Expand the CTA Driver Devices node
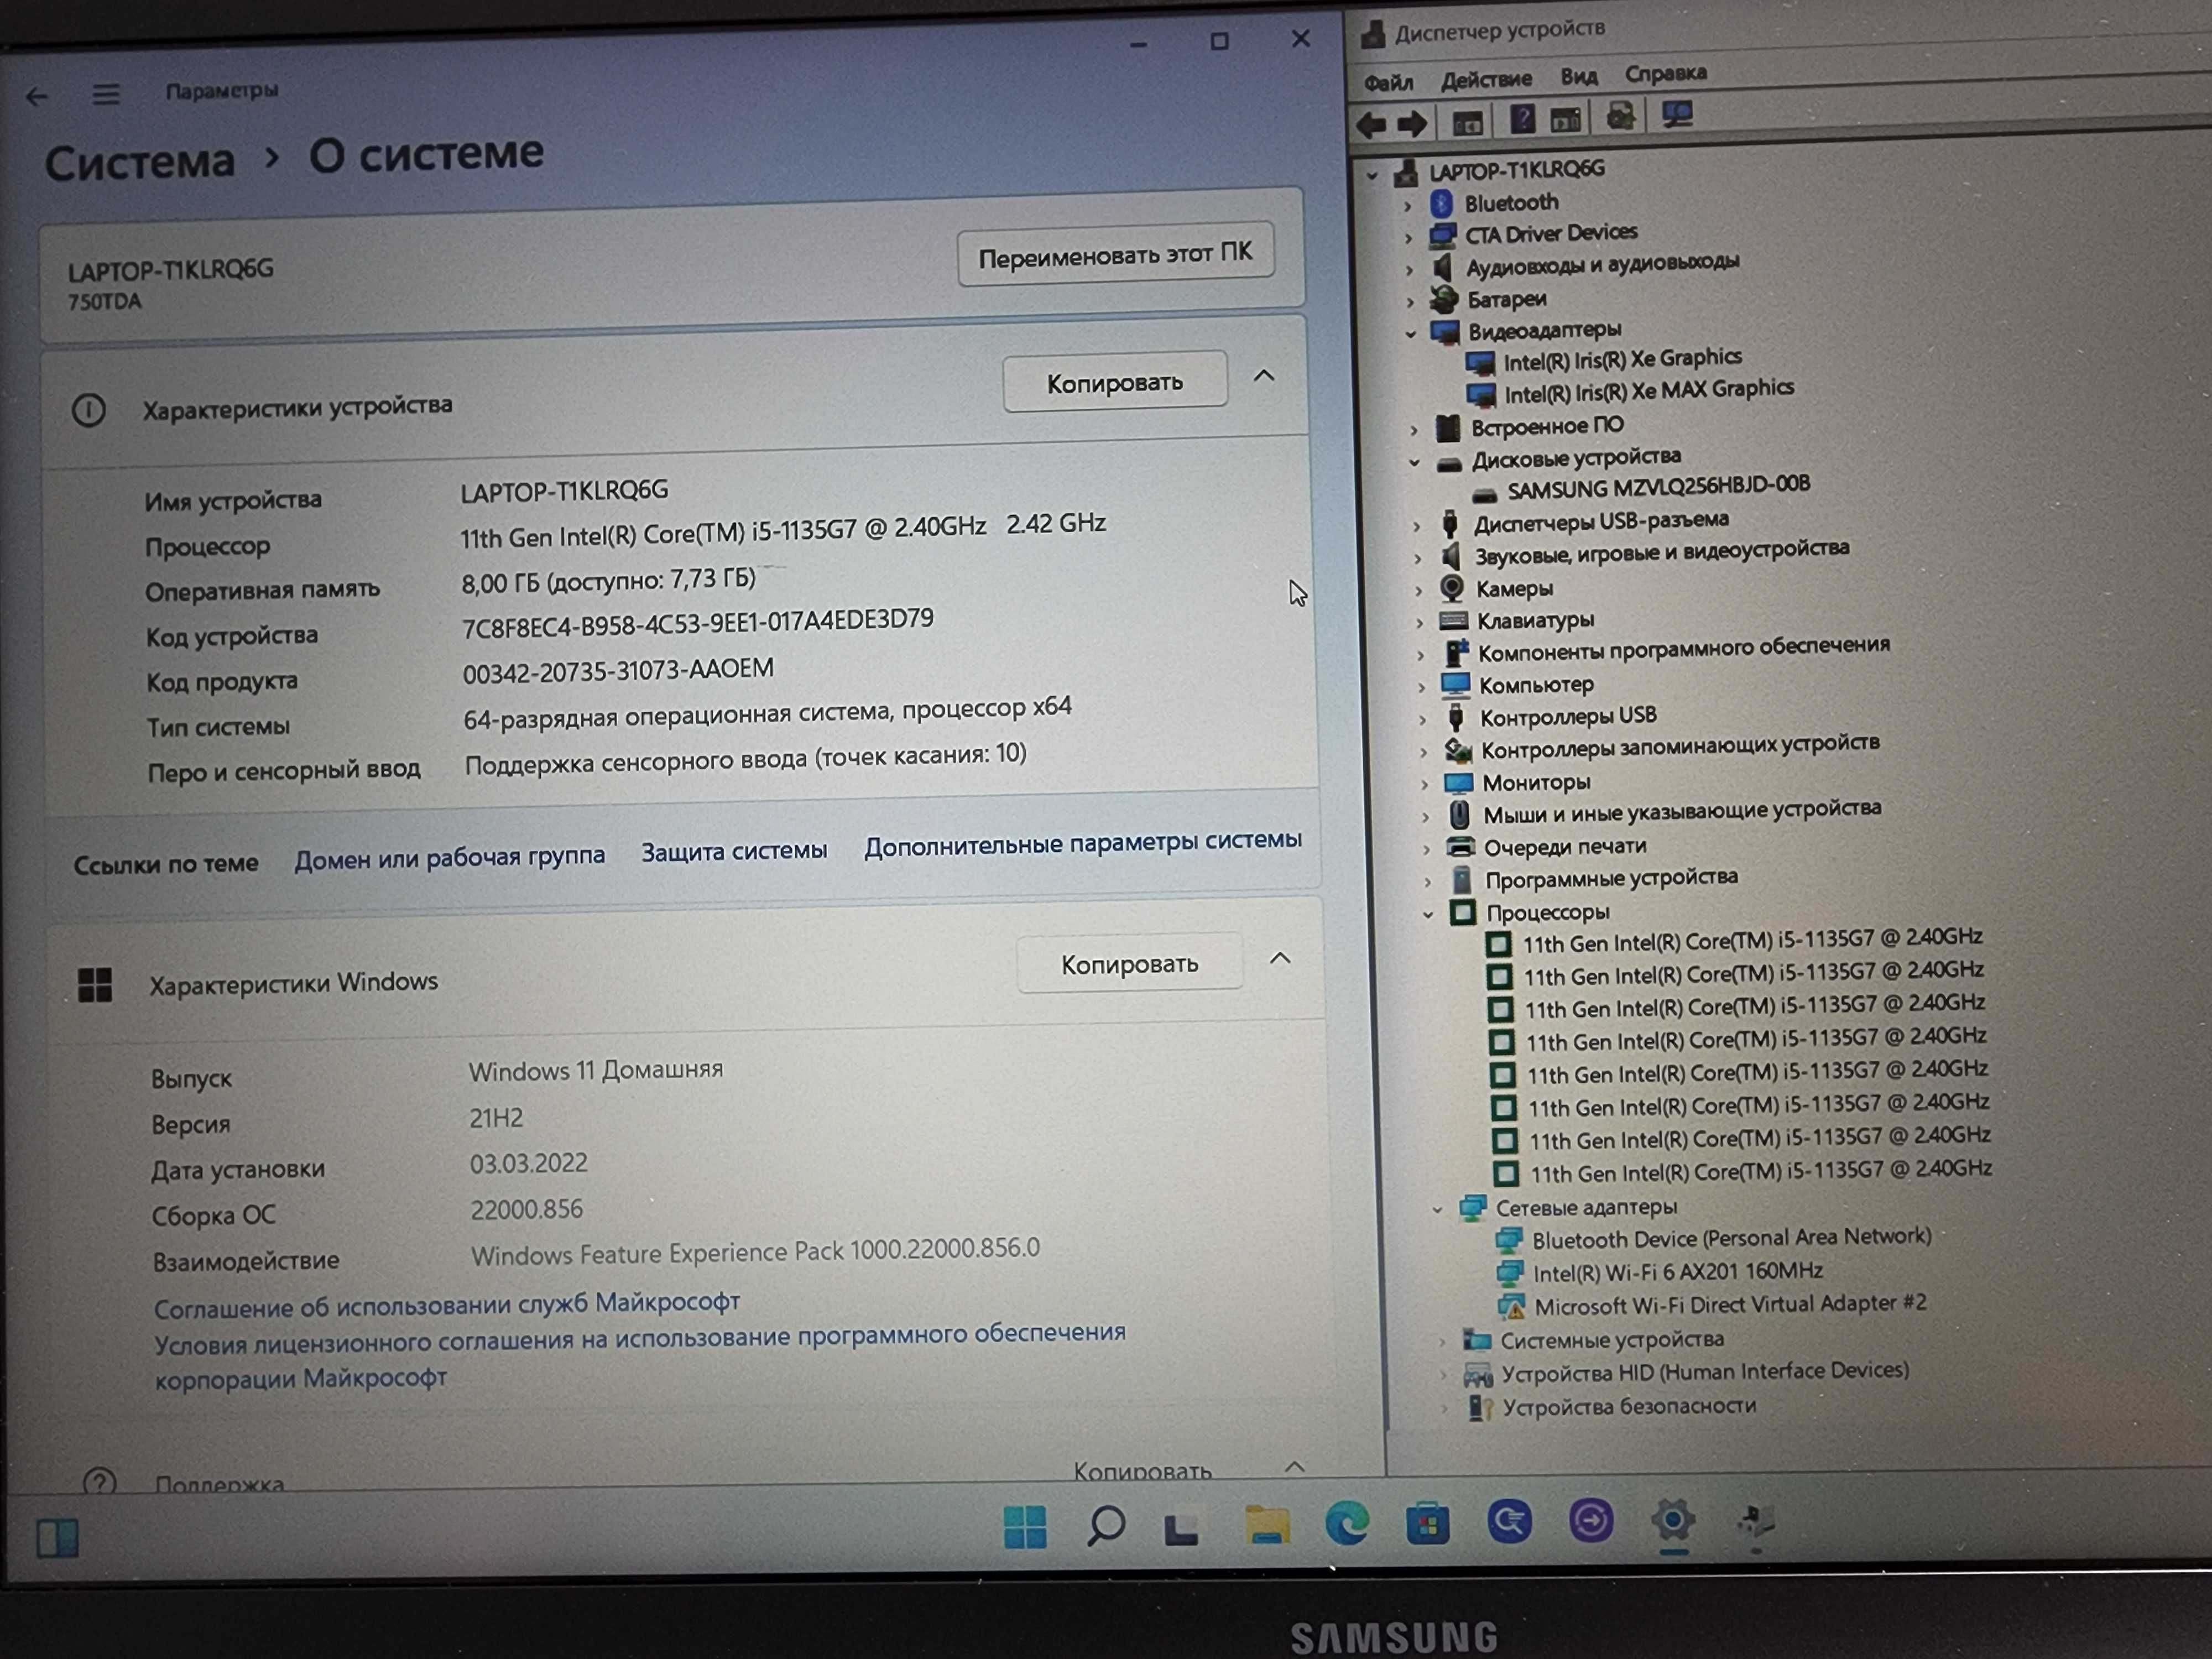This screenshot has height=1659, width=2212. pyautogui.click(x=1409, y=238)
